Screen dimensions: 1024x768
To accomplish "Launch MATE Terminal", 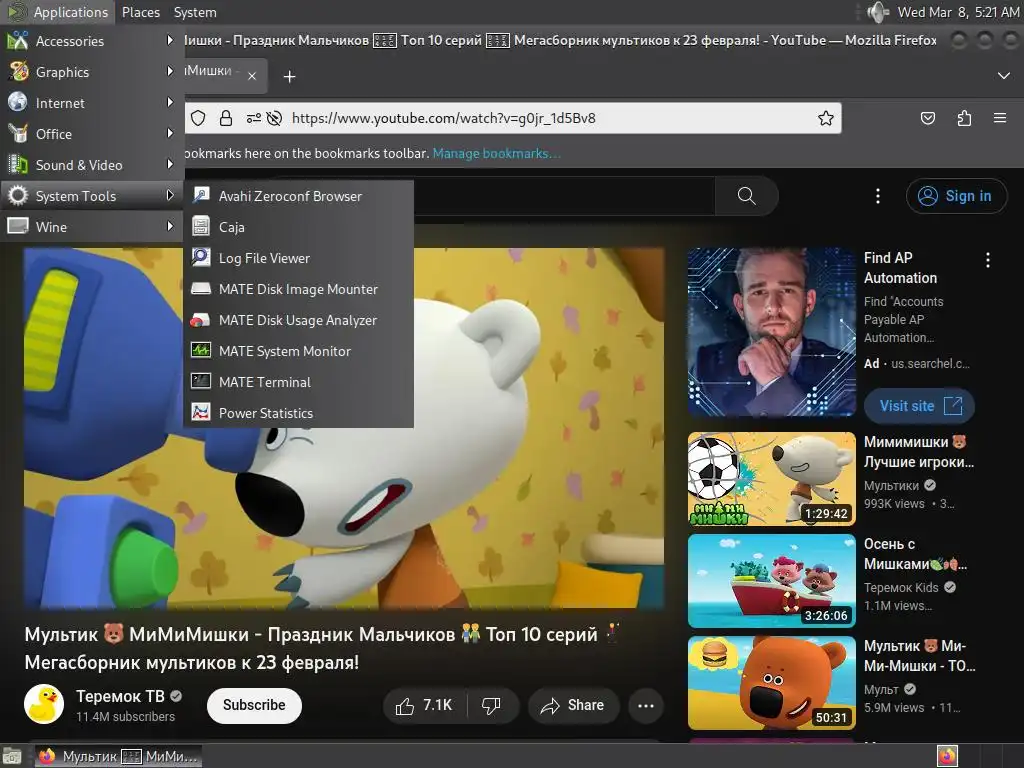I will click(298, 382).
